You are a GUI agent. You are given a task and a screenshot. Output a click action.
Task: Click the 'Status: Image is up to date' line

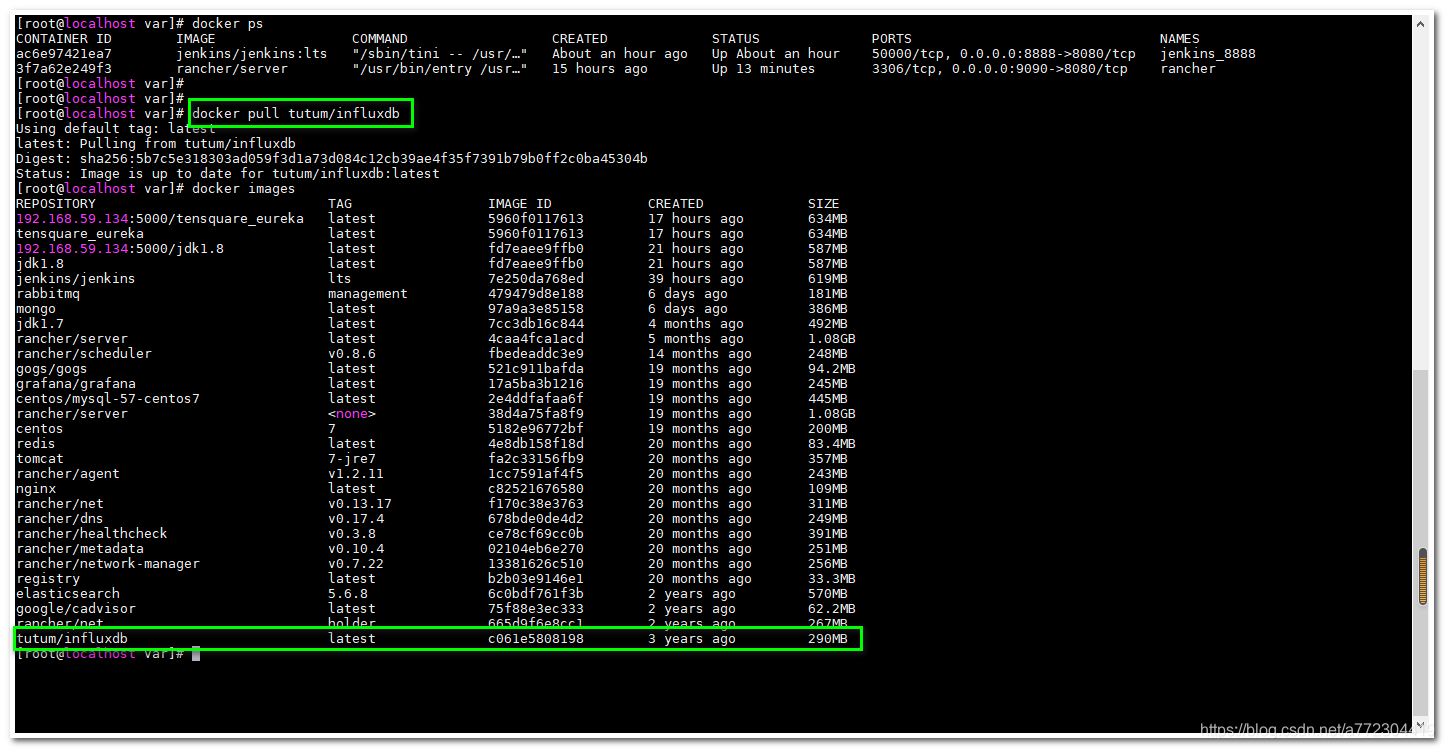pyautogui.click(x=228, y=174)
